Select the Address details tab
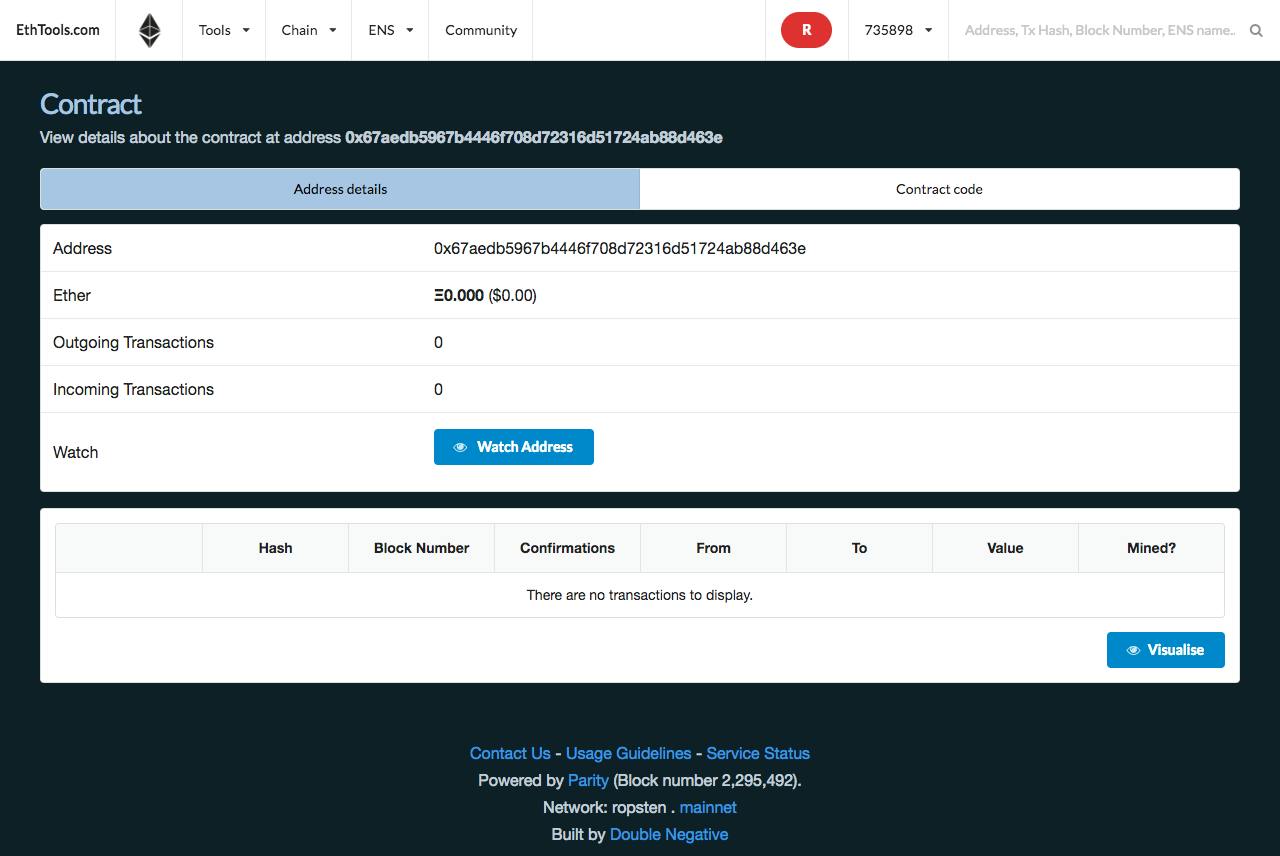1280x856 pixels. click(340, 189)
